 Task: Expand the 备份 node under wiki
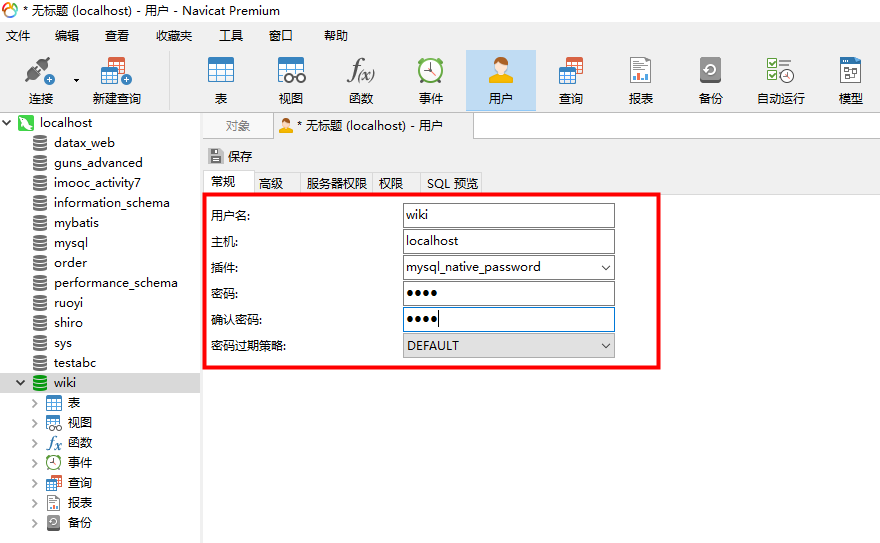(34, 523)
